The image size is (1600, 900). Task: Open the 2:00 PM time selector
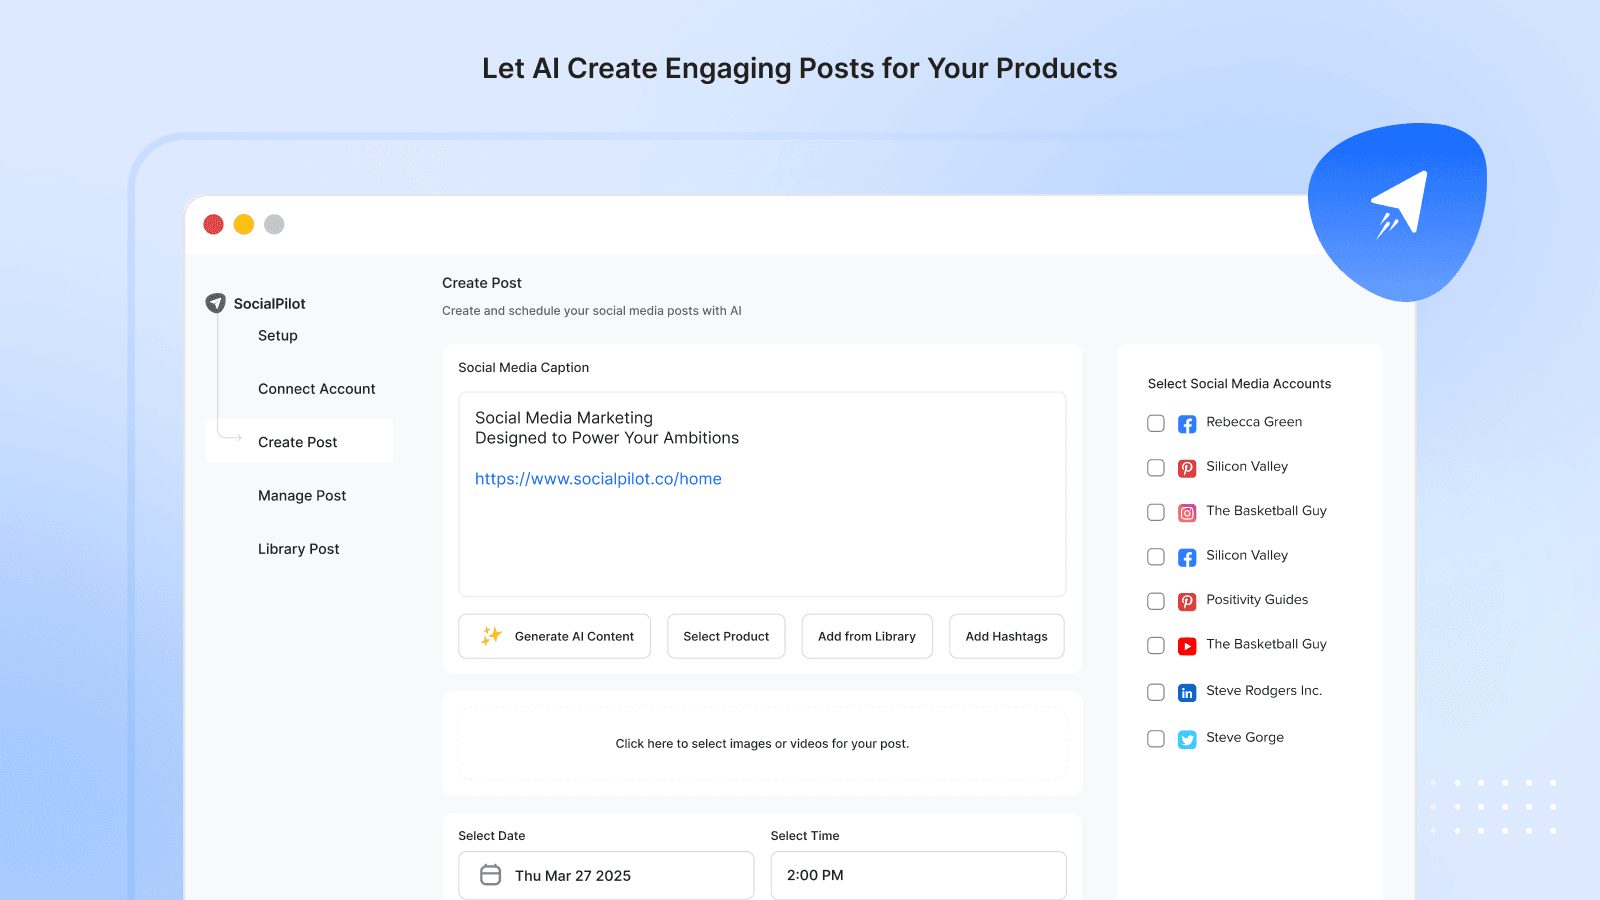(x=917, y=874)
